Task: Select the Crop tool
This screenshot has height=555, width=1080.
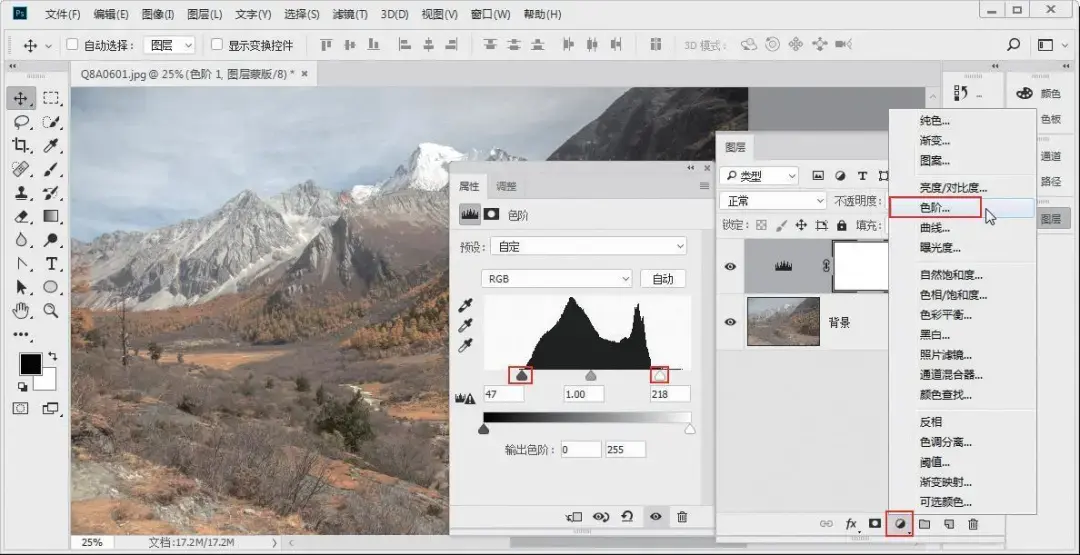Action: [x=20, y=145]
